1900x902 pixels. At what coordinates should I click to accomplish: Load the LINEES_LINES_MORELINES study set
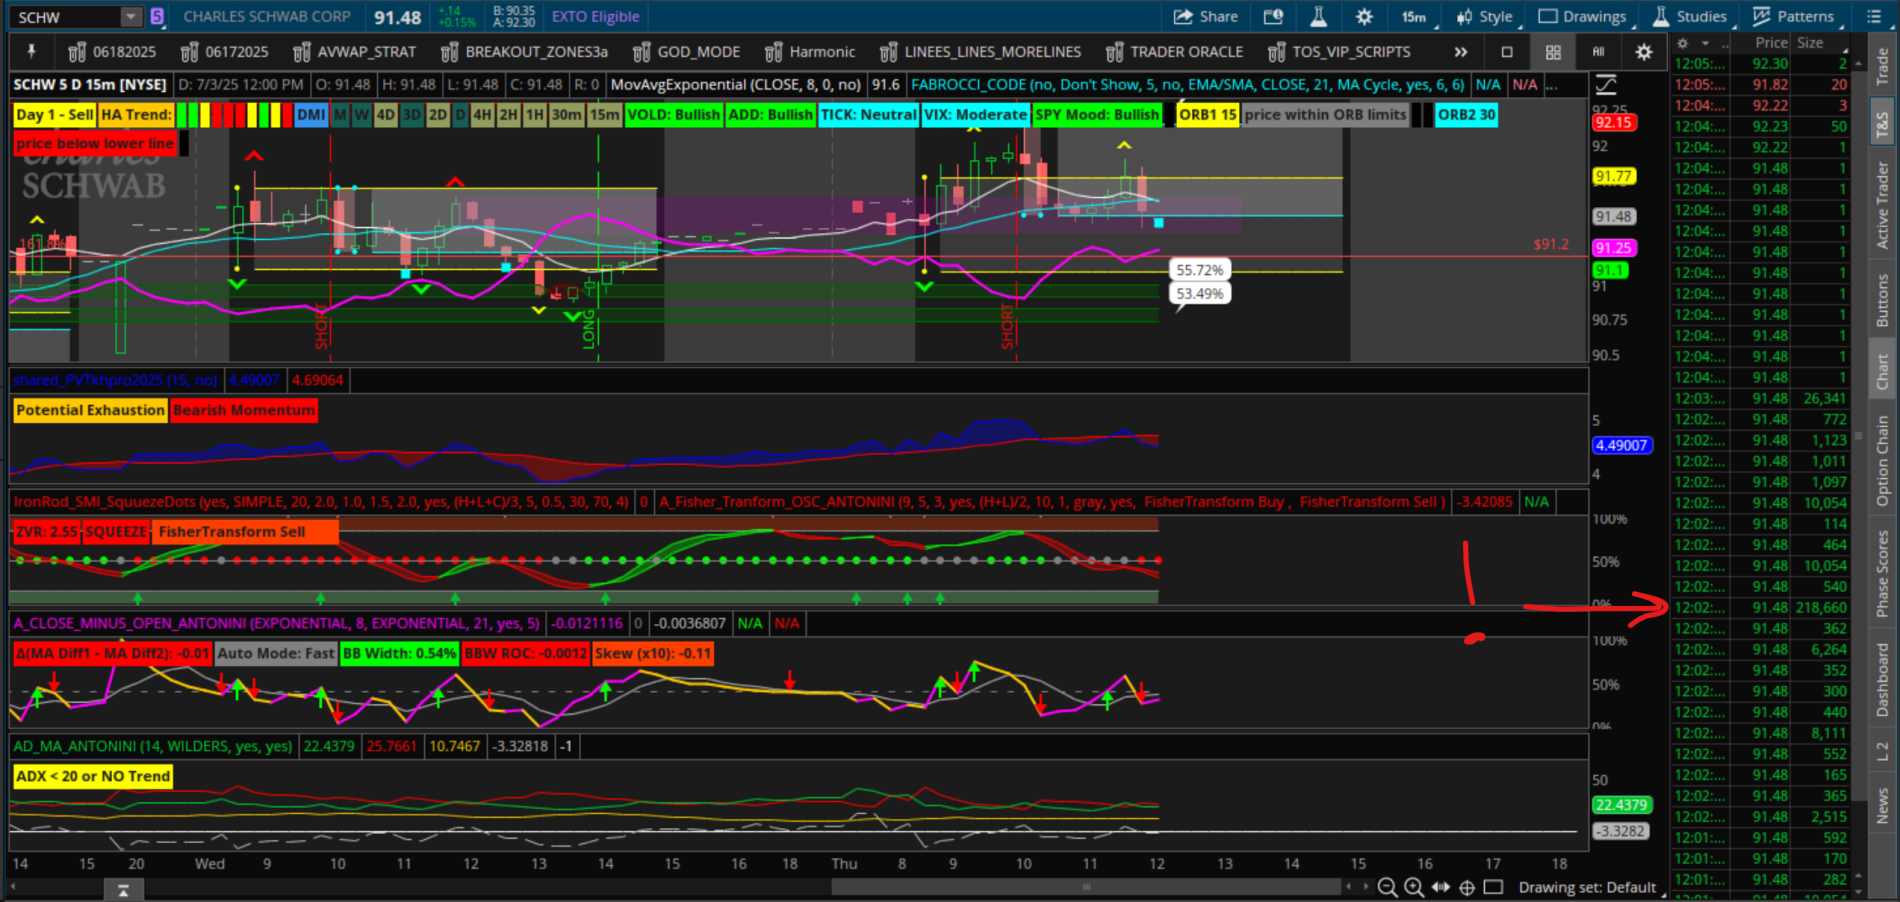pos(981,52)
